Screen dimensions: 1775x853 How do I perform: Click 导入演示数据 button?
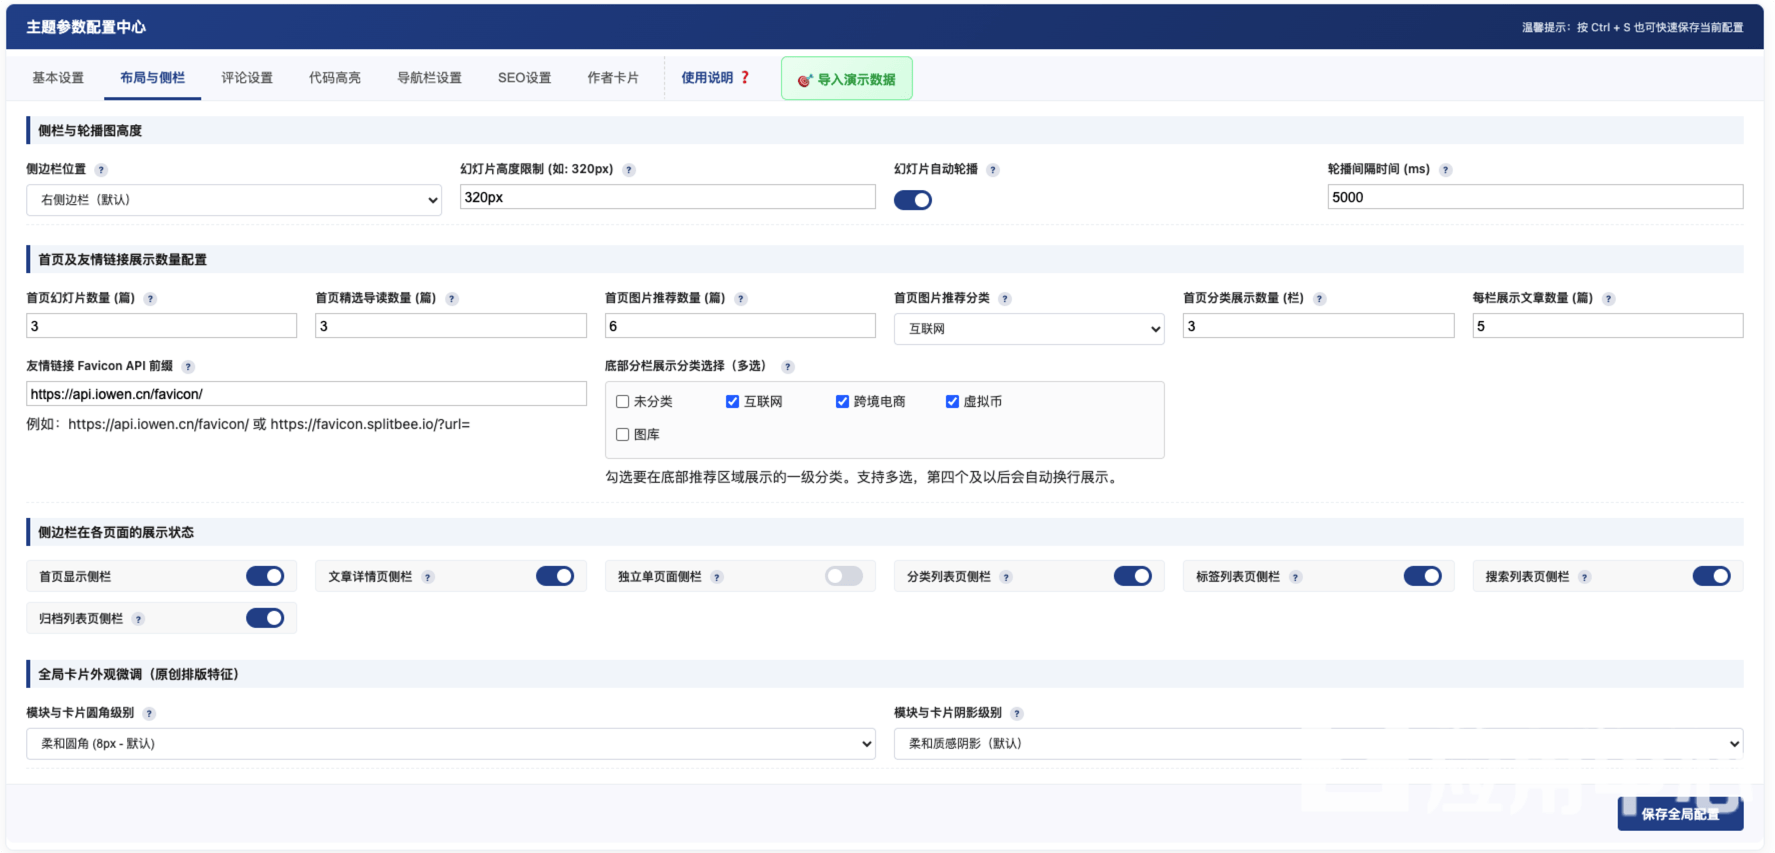click(847, 79)
